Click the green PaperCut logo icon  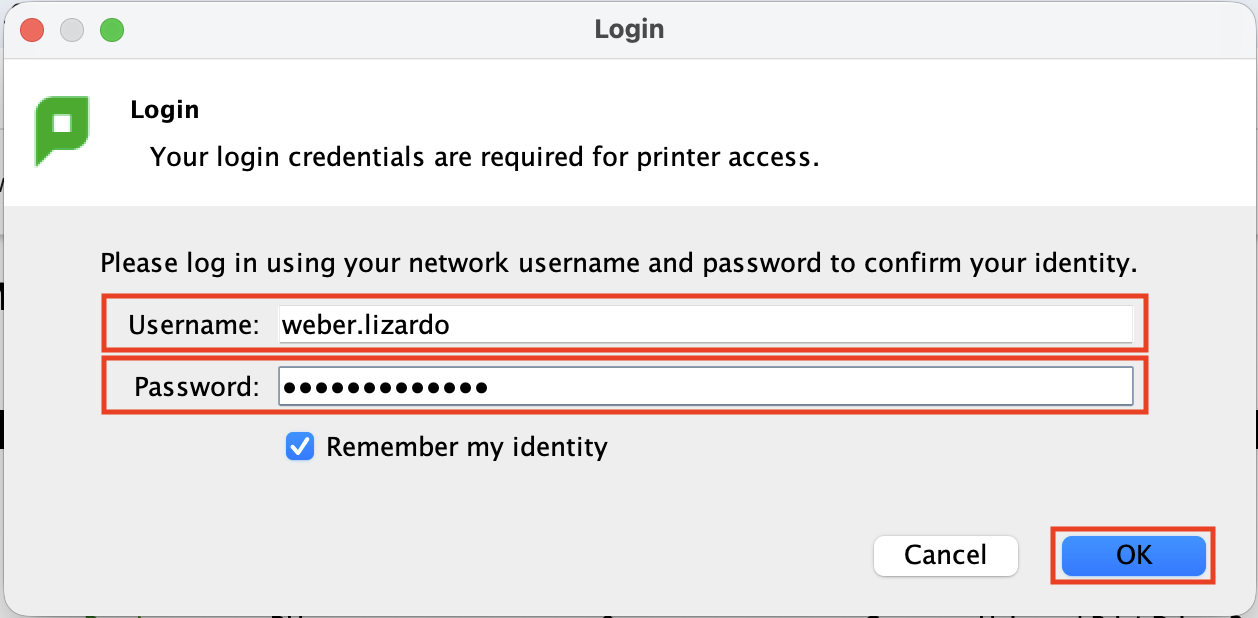tap(62, 129)
